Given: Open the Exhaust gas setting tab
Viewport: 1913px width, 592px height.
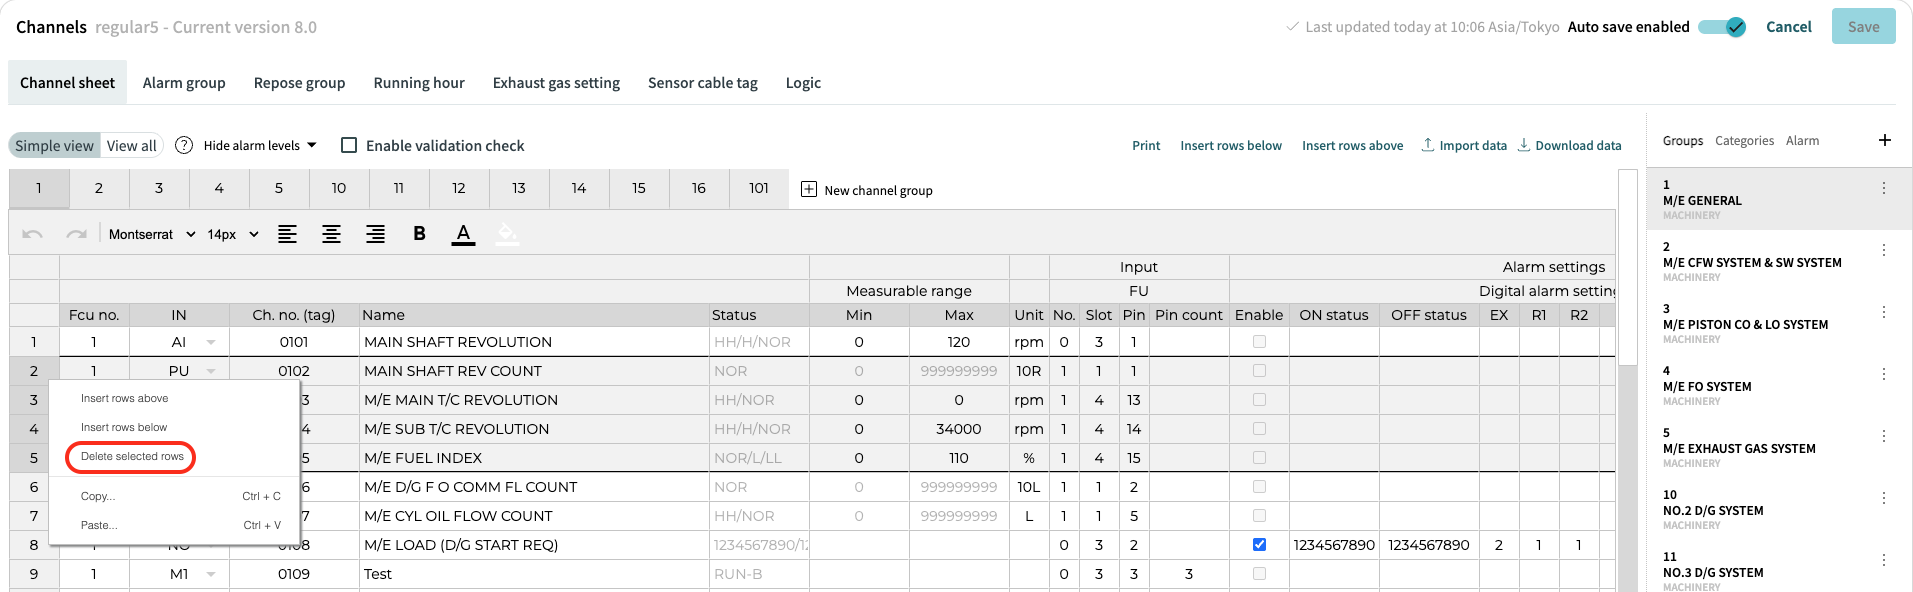Looking at the screenshot, I should (556, 83).
